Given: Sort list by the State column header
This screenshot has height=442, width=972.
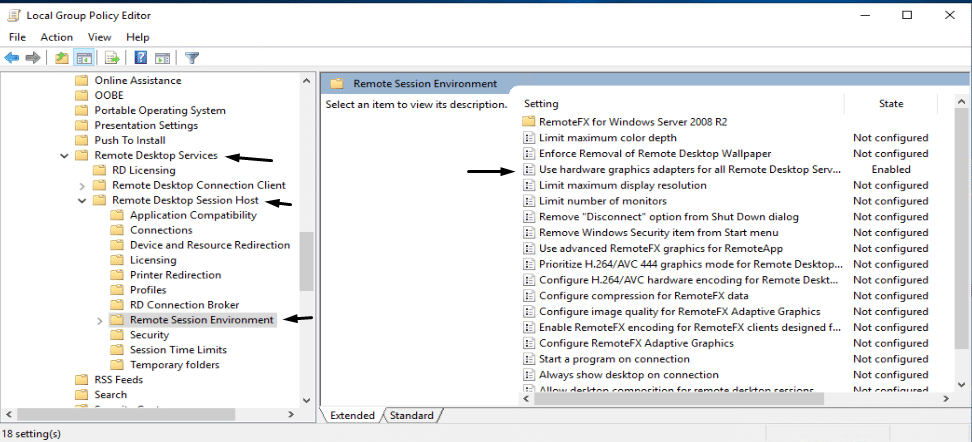Looking at the screenshot, I should coord(890,104).
